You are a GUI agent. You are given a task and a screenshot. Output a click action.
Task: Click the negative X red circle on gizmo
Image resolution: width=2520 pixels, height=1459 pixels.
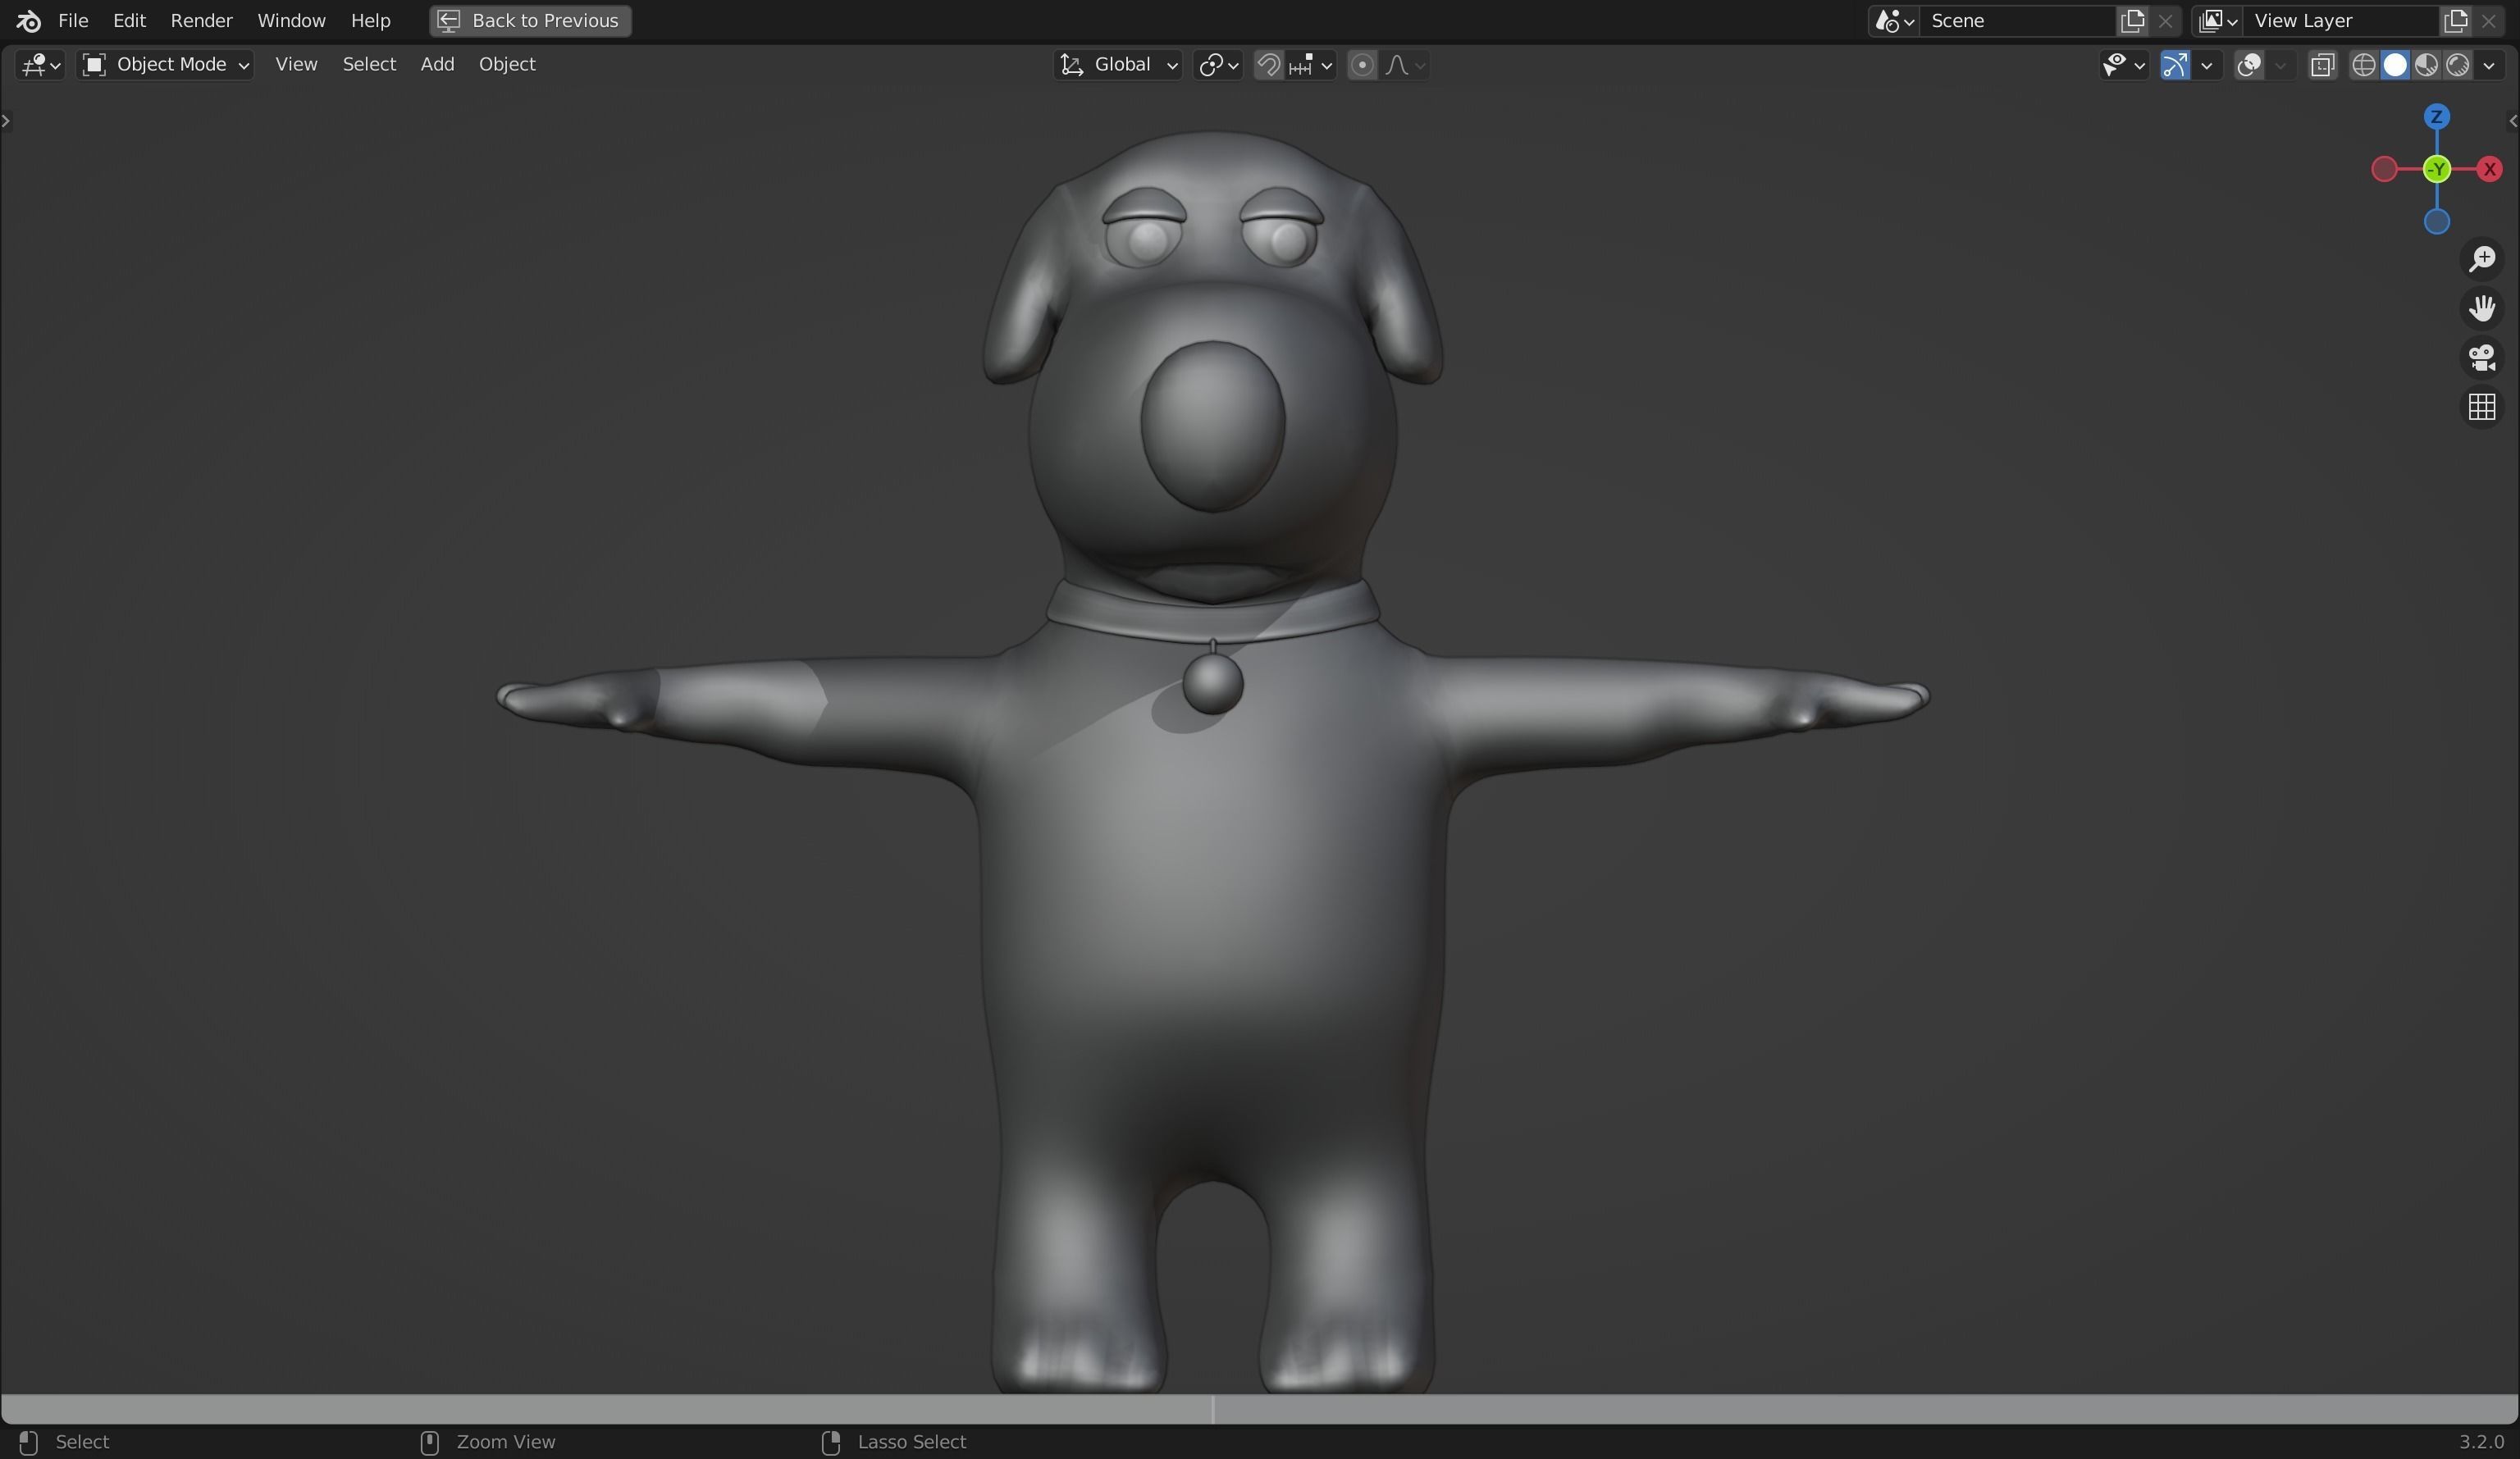(2384, 169)
